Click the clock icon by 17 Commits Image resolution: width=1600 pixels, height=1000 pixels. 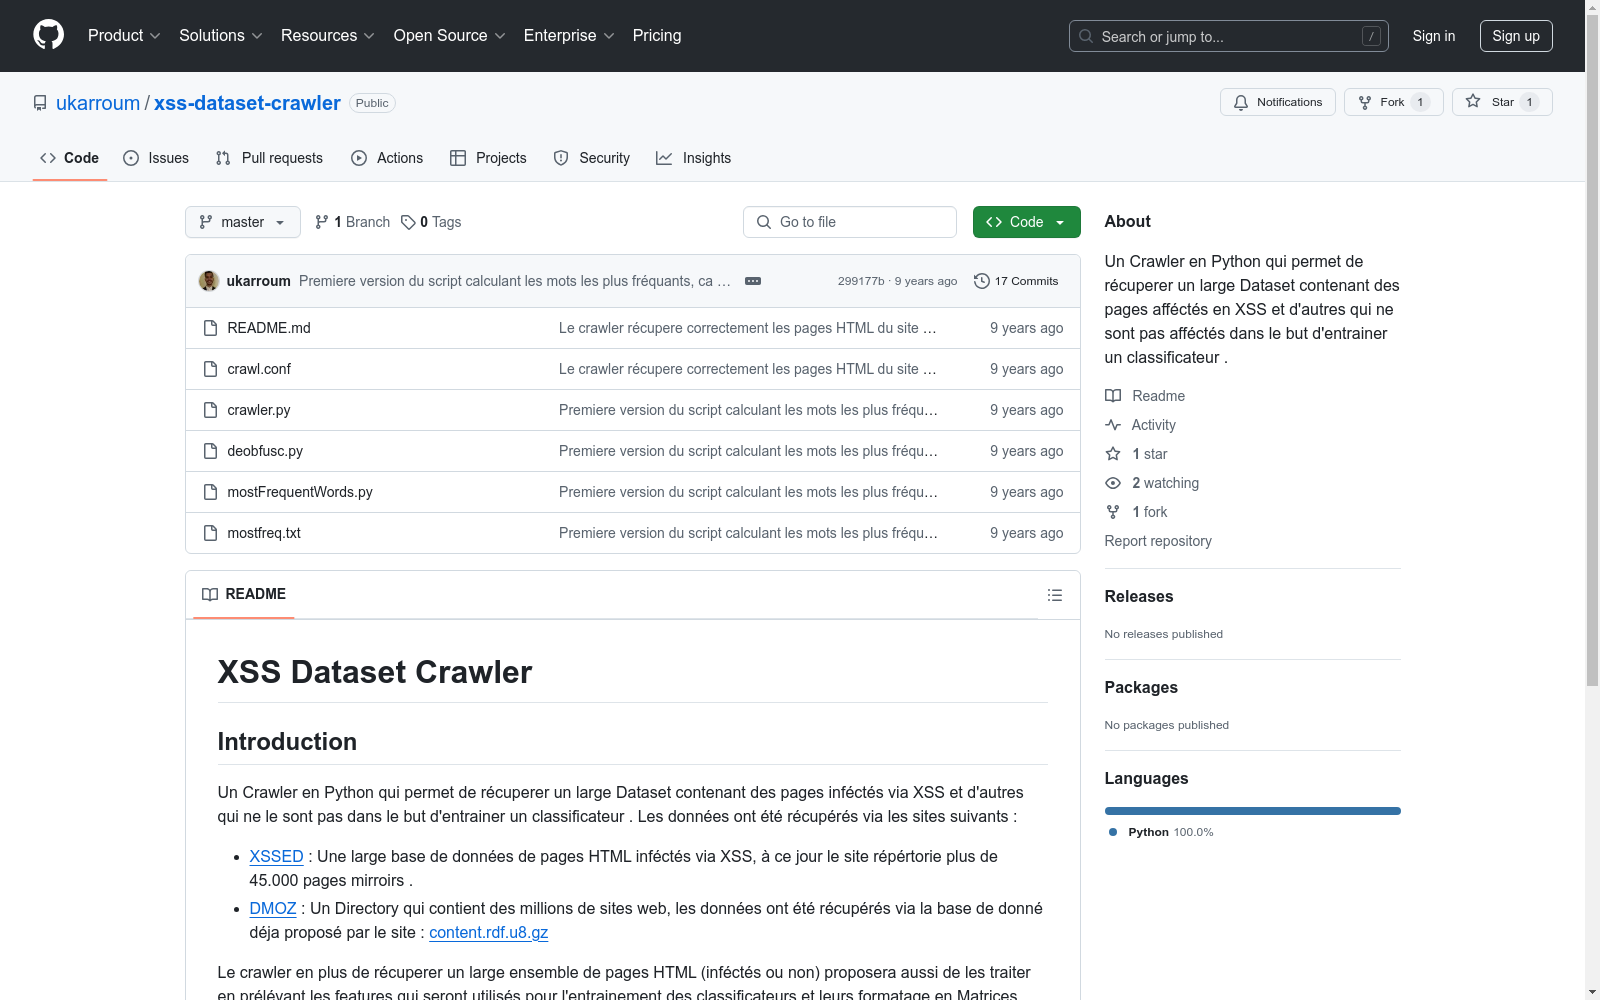pos(982,281)
